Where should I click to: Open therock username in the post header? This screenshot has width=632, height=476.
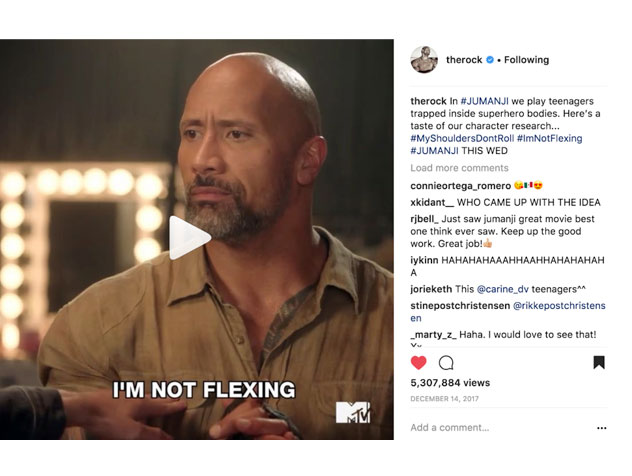(462, 60)
